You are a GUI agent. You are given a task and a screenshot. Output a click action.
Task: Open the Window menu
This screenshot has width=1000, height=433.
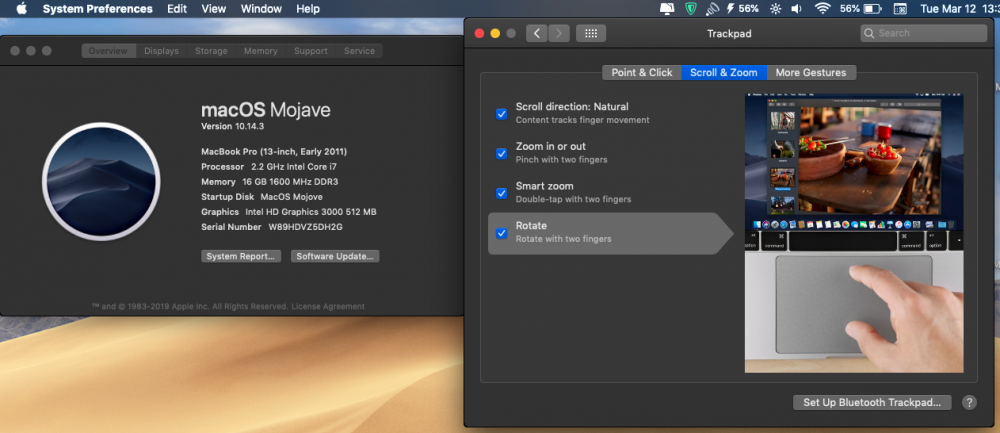[x=261, y=9]
